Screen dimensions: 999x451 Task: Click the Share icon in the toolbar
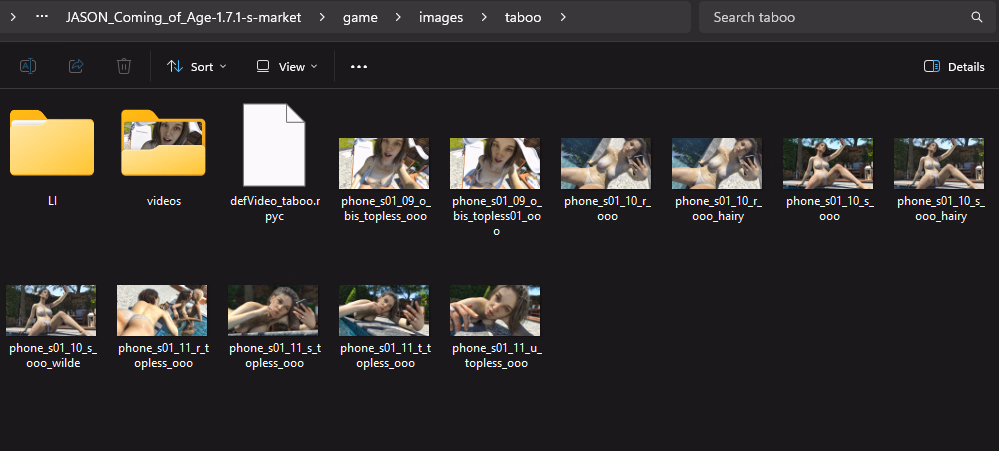click(x=76, y=66)
